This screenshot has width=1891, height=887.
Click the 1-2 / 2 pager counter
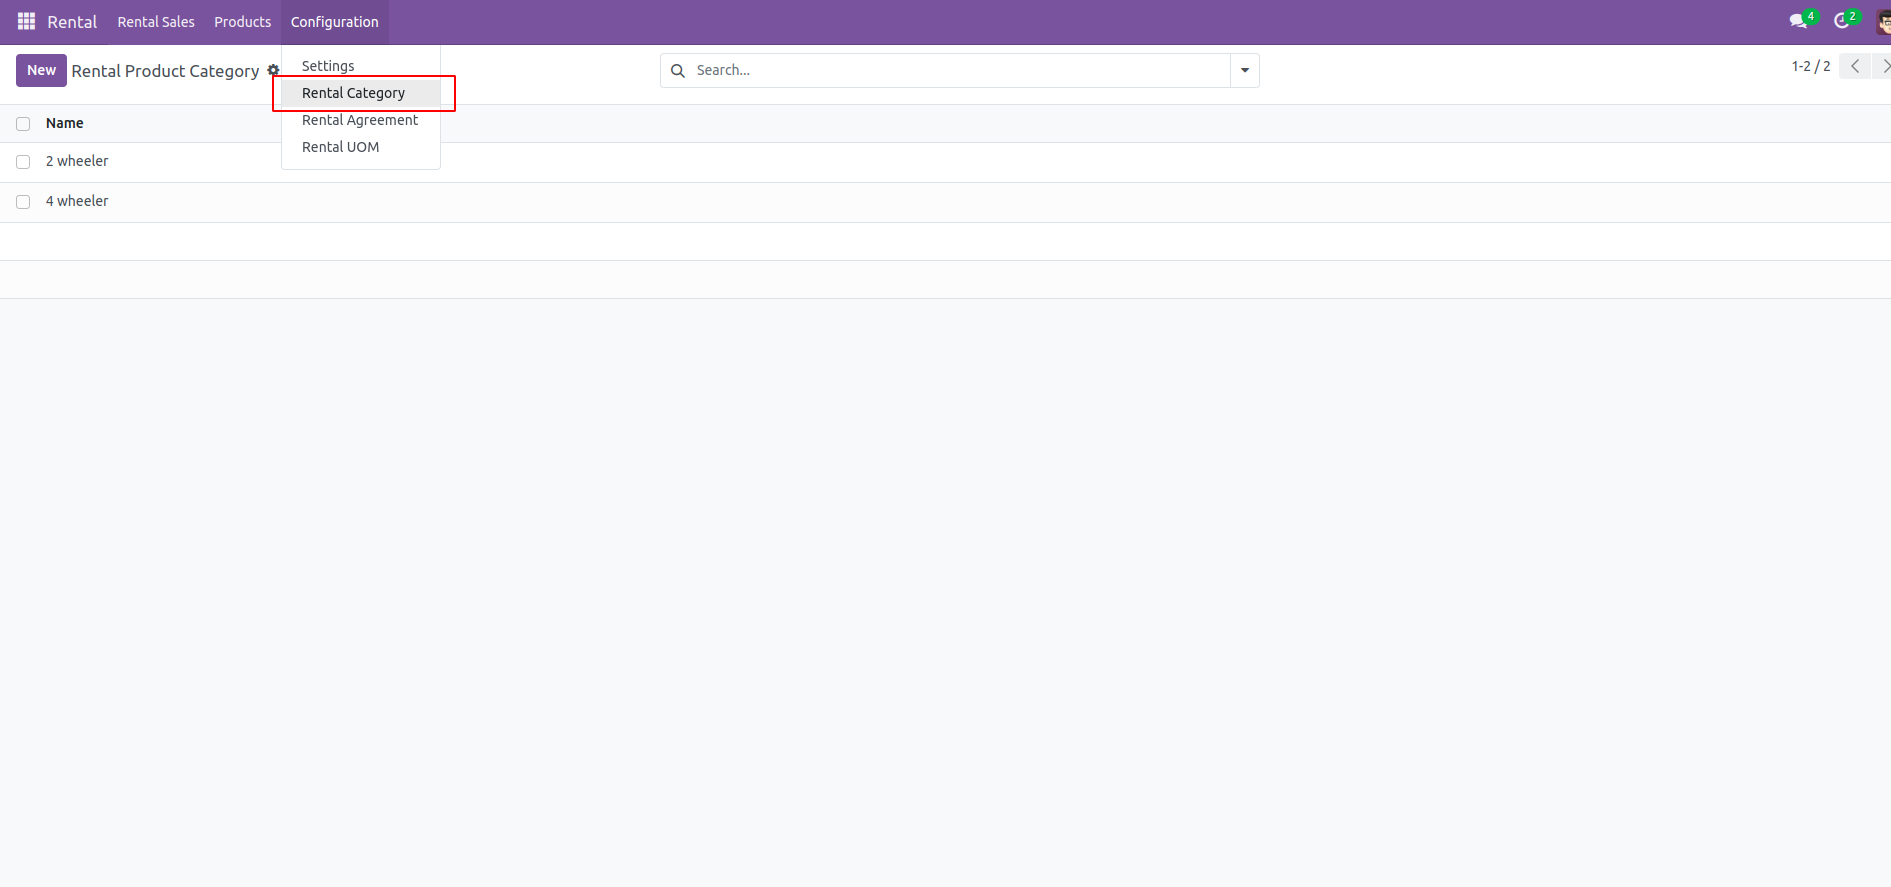click(x=1811, y=66)
